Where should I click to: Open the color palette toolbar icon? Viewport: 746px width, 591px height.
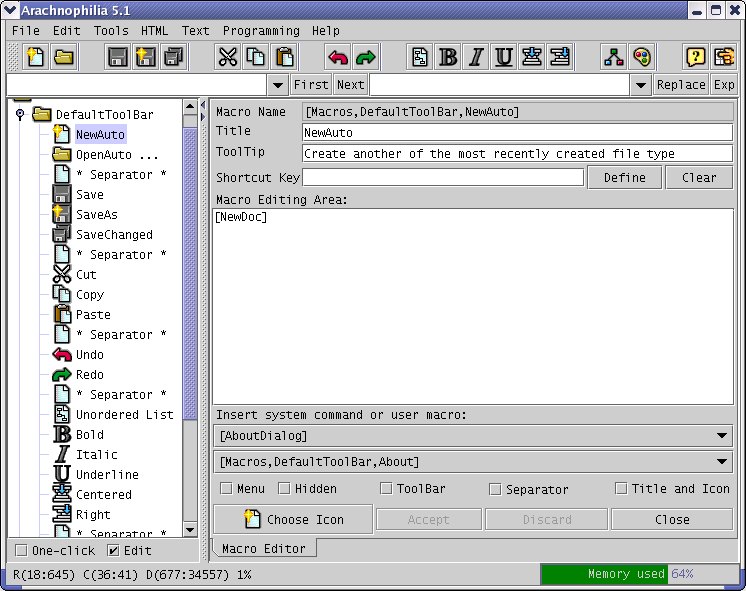[x=642, y=57]
